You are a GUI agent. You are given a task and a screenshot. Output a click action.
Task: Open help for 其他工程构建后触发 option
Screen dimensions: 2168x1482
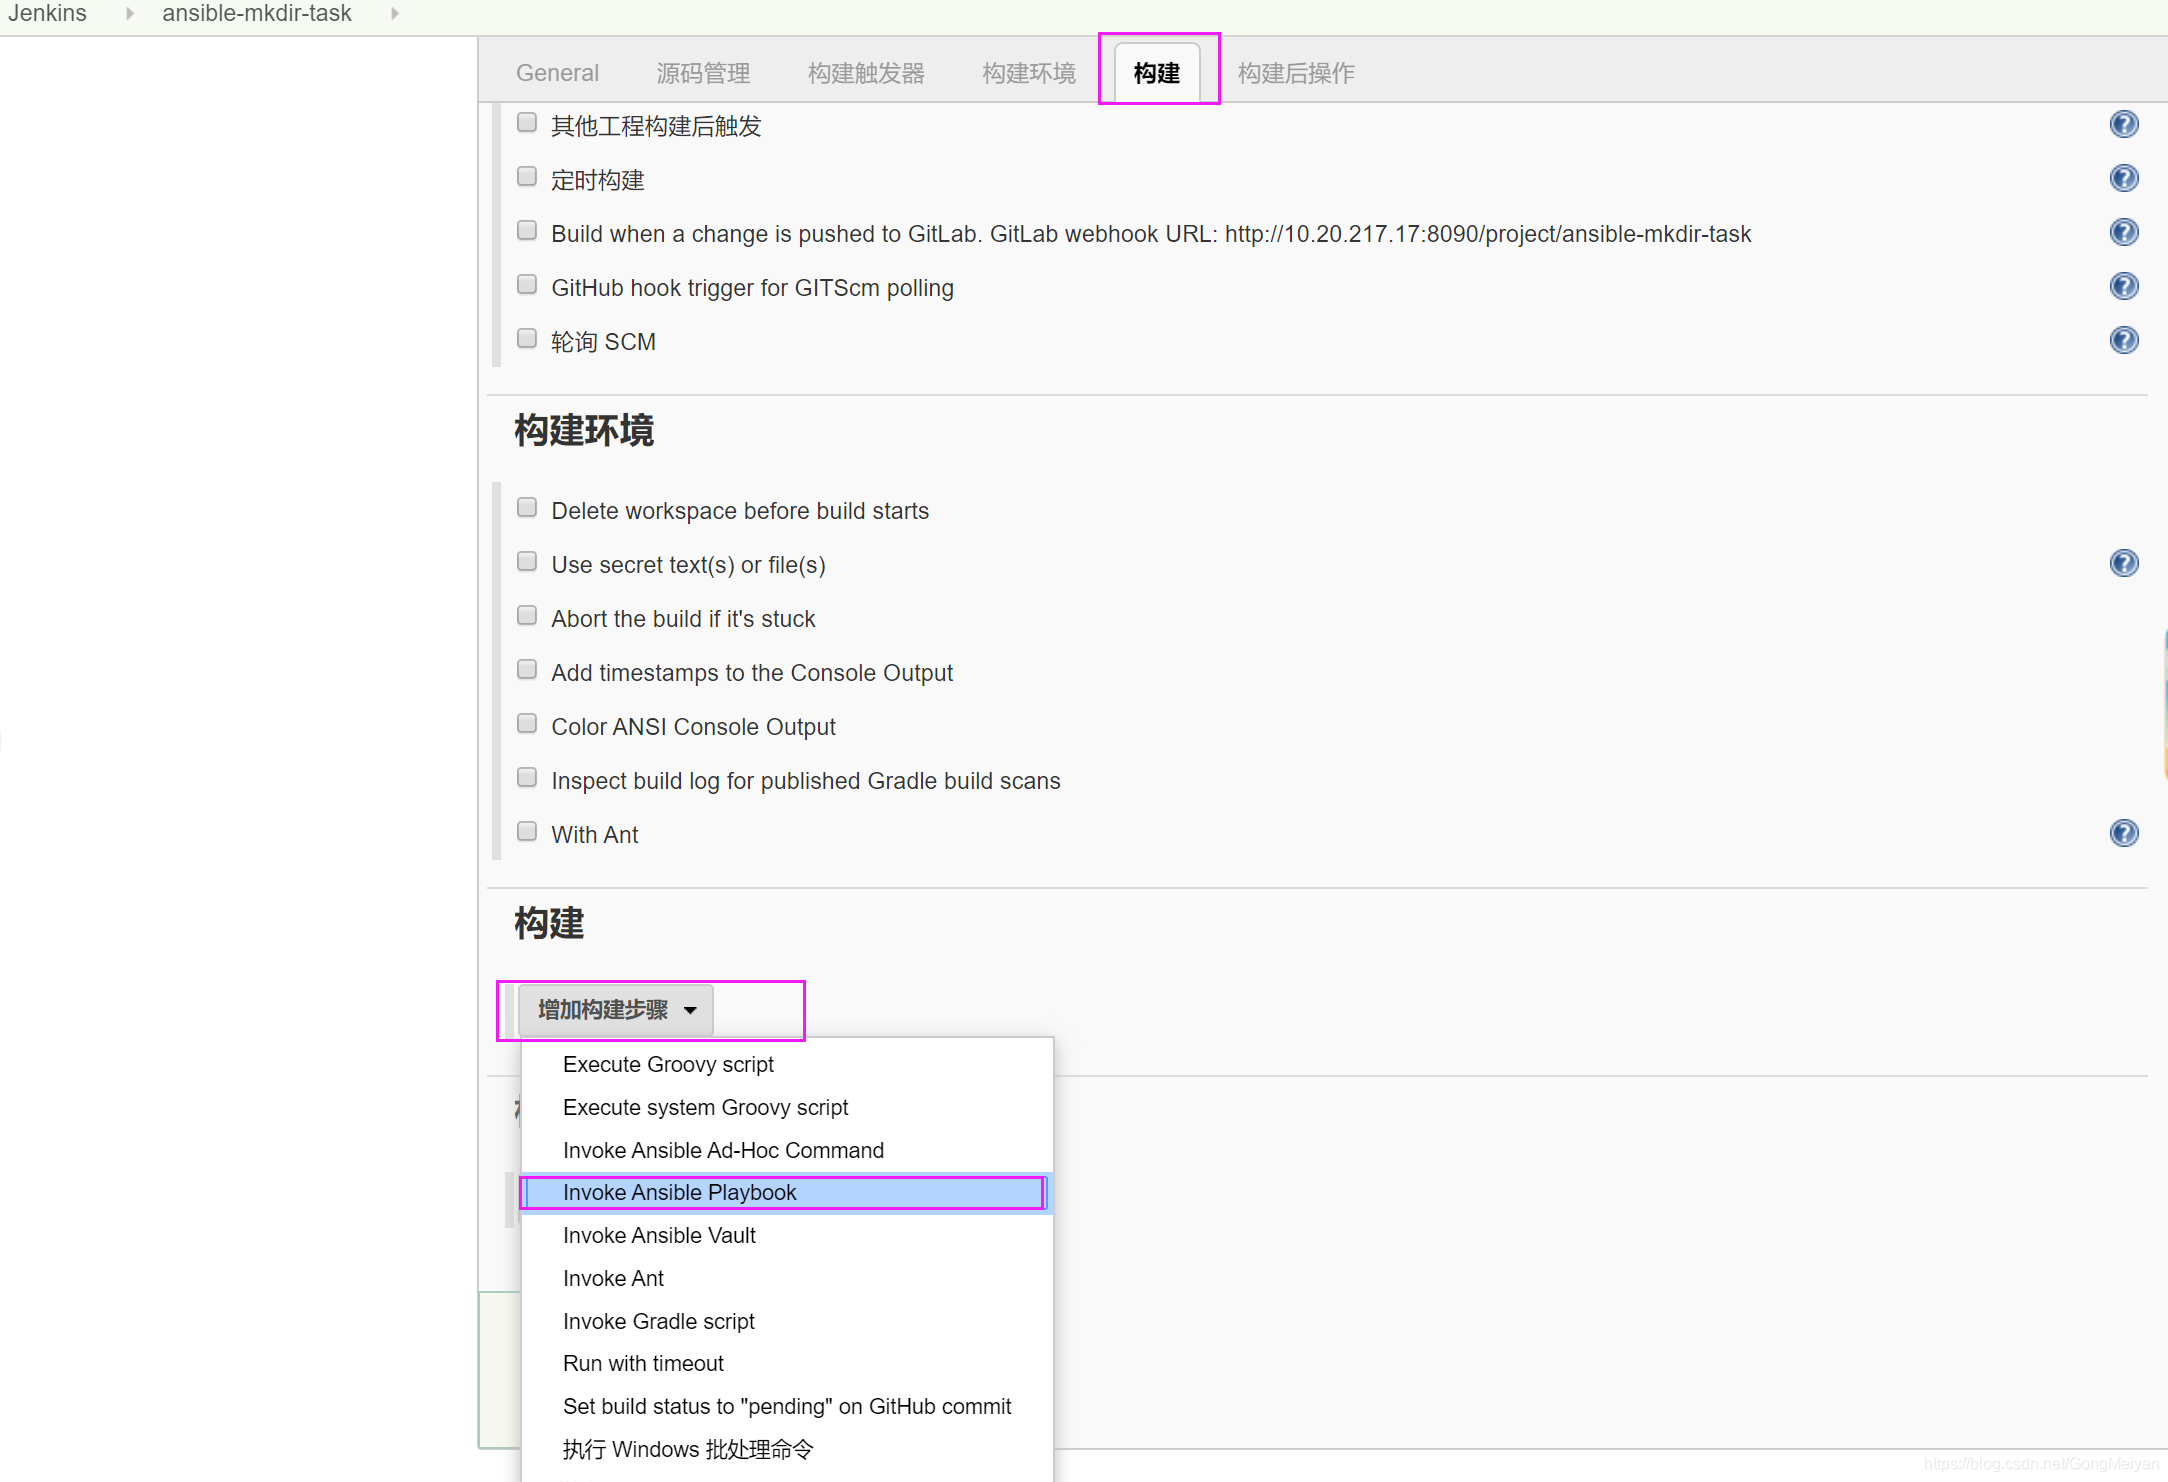pos(2123,124)
